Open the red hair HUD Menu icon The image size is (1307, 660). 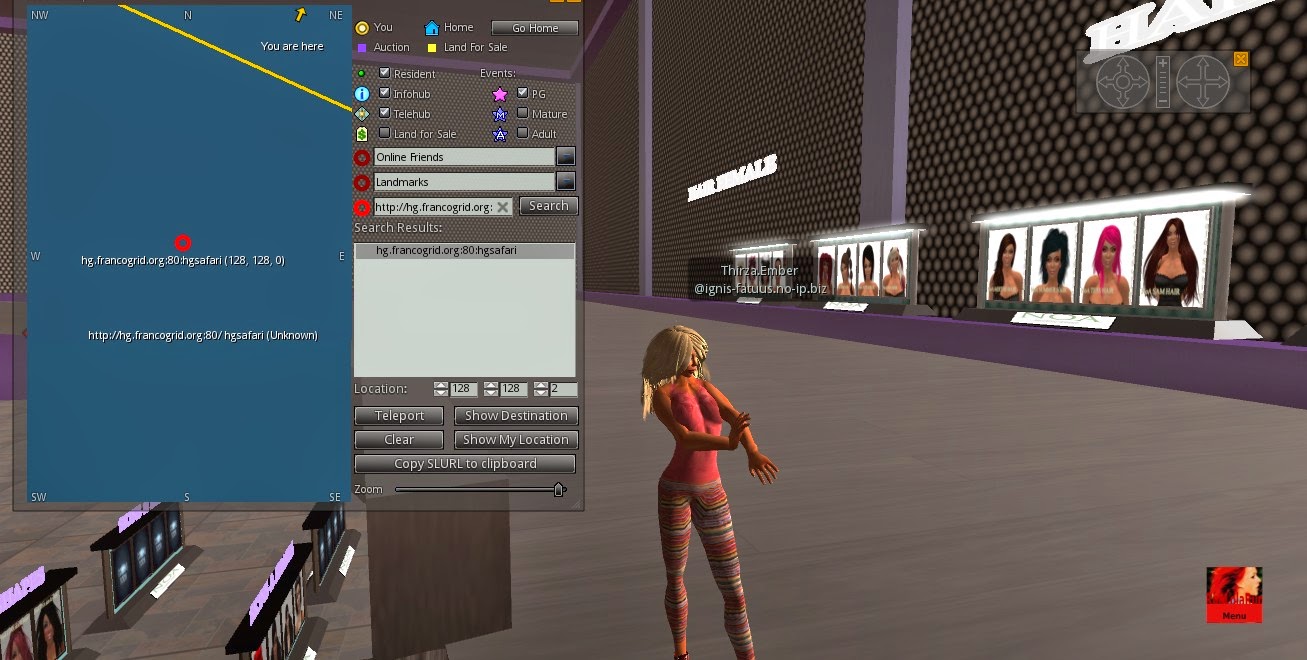coord(1234,595)
